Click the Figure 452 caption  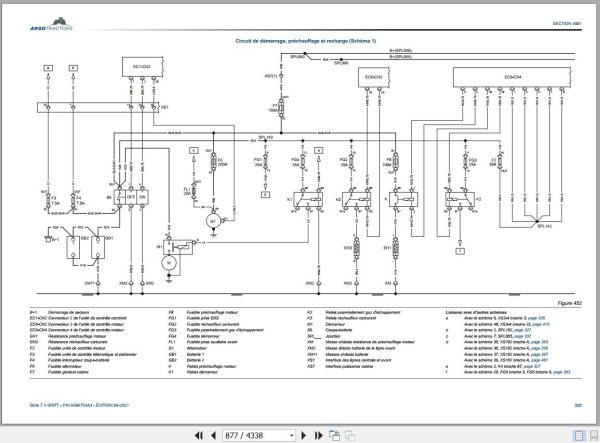coord(569,303)
